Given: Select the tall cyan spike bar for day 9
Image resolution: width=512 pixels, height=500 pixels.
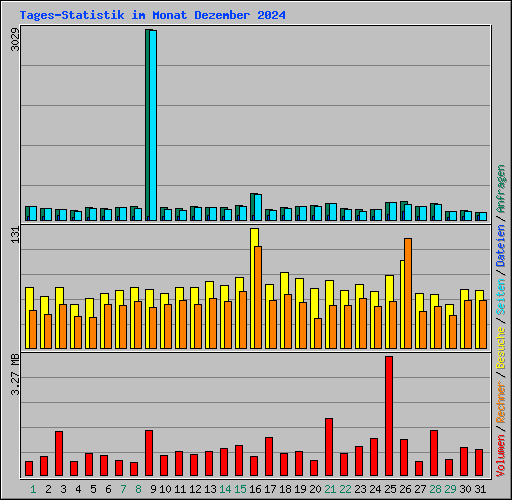Looking at the screenshot, I should pos(153,126).
